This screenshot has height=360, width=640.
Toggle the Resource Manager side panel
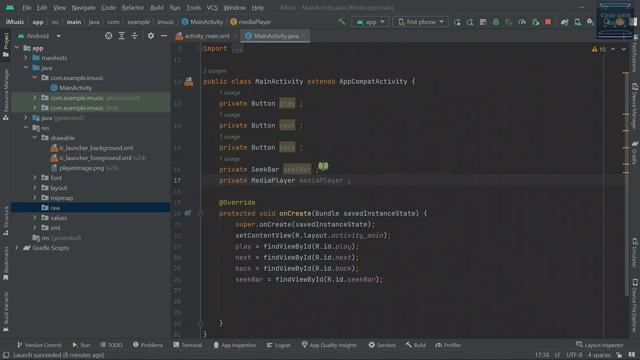pos(6,95)
